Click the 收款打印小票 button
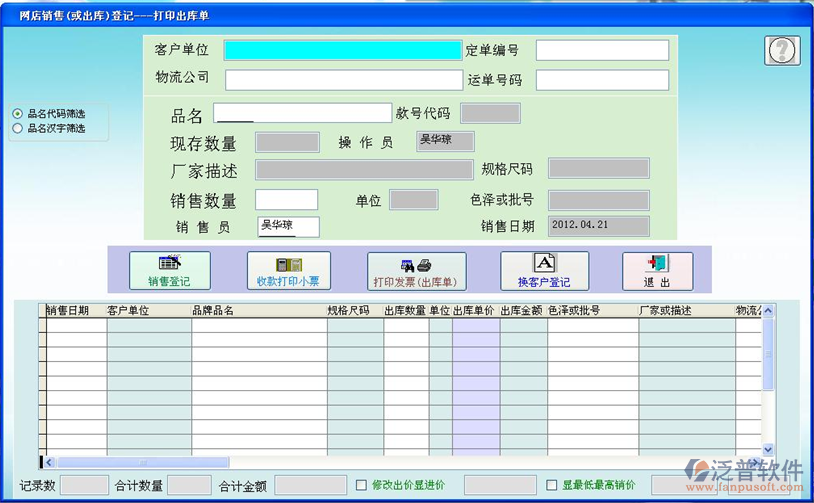Image resolution: width=814 pixels, height=503 pixels. 289,270
